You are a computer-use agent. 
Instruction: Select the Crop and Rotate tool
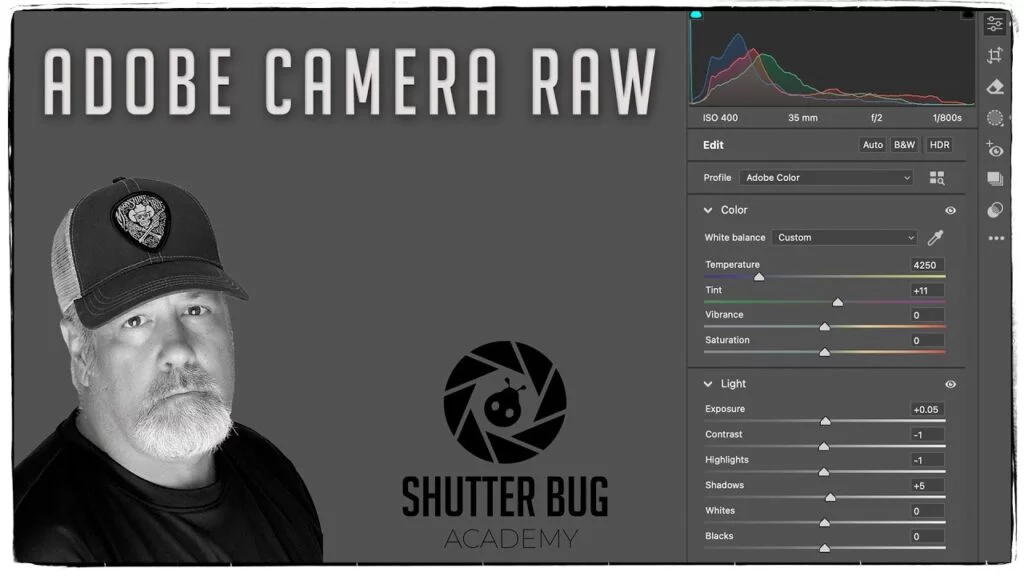coord(995,57)
